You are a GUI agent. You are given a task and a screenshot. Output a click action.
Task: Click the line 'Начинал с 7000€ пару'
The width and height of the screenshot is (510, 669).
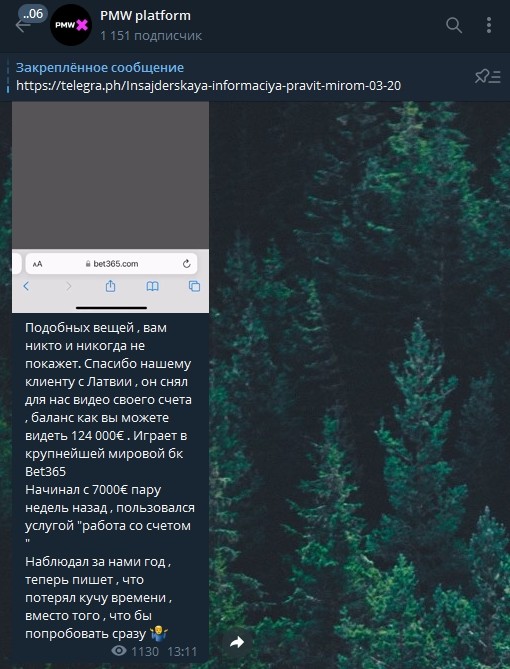pyautogui.click(x=93, y=490)
